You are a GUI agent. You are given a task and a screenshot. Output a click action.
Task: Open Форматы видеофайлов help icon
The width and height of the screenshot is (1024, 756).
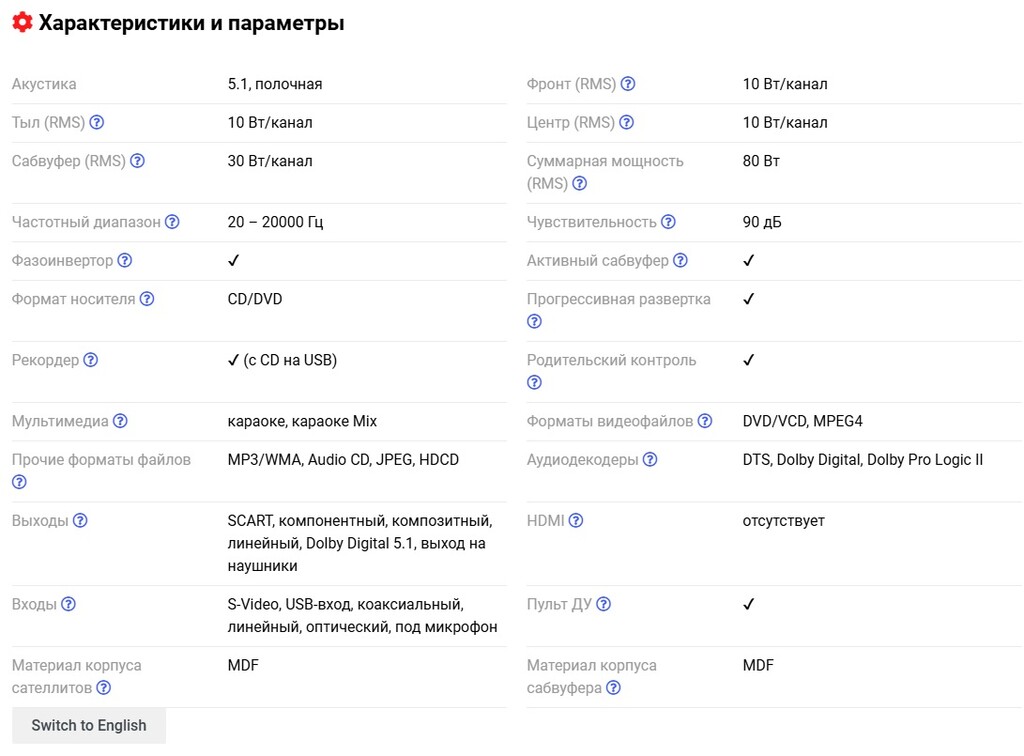[705, 421]
